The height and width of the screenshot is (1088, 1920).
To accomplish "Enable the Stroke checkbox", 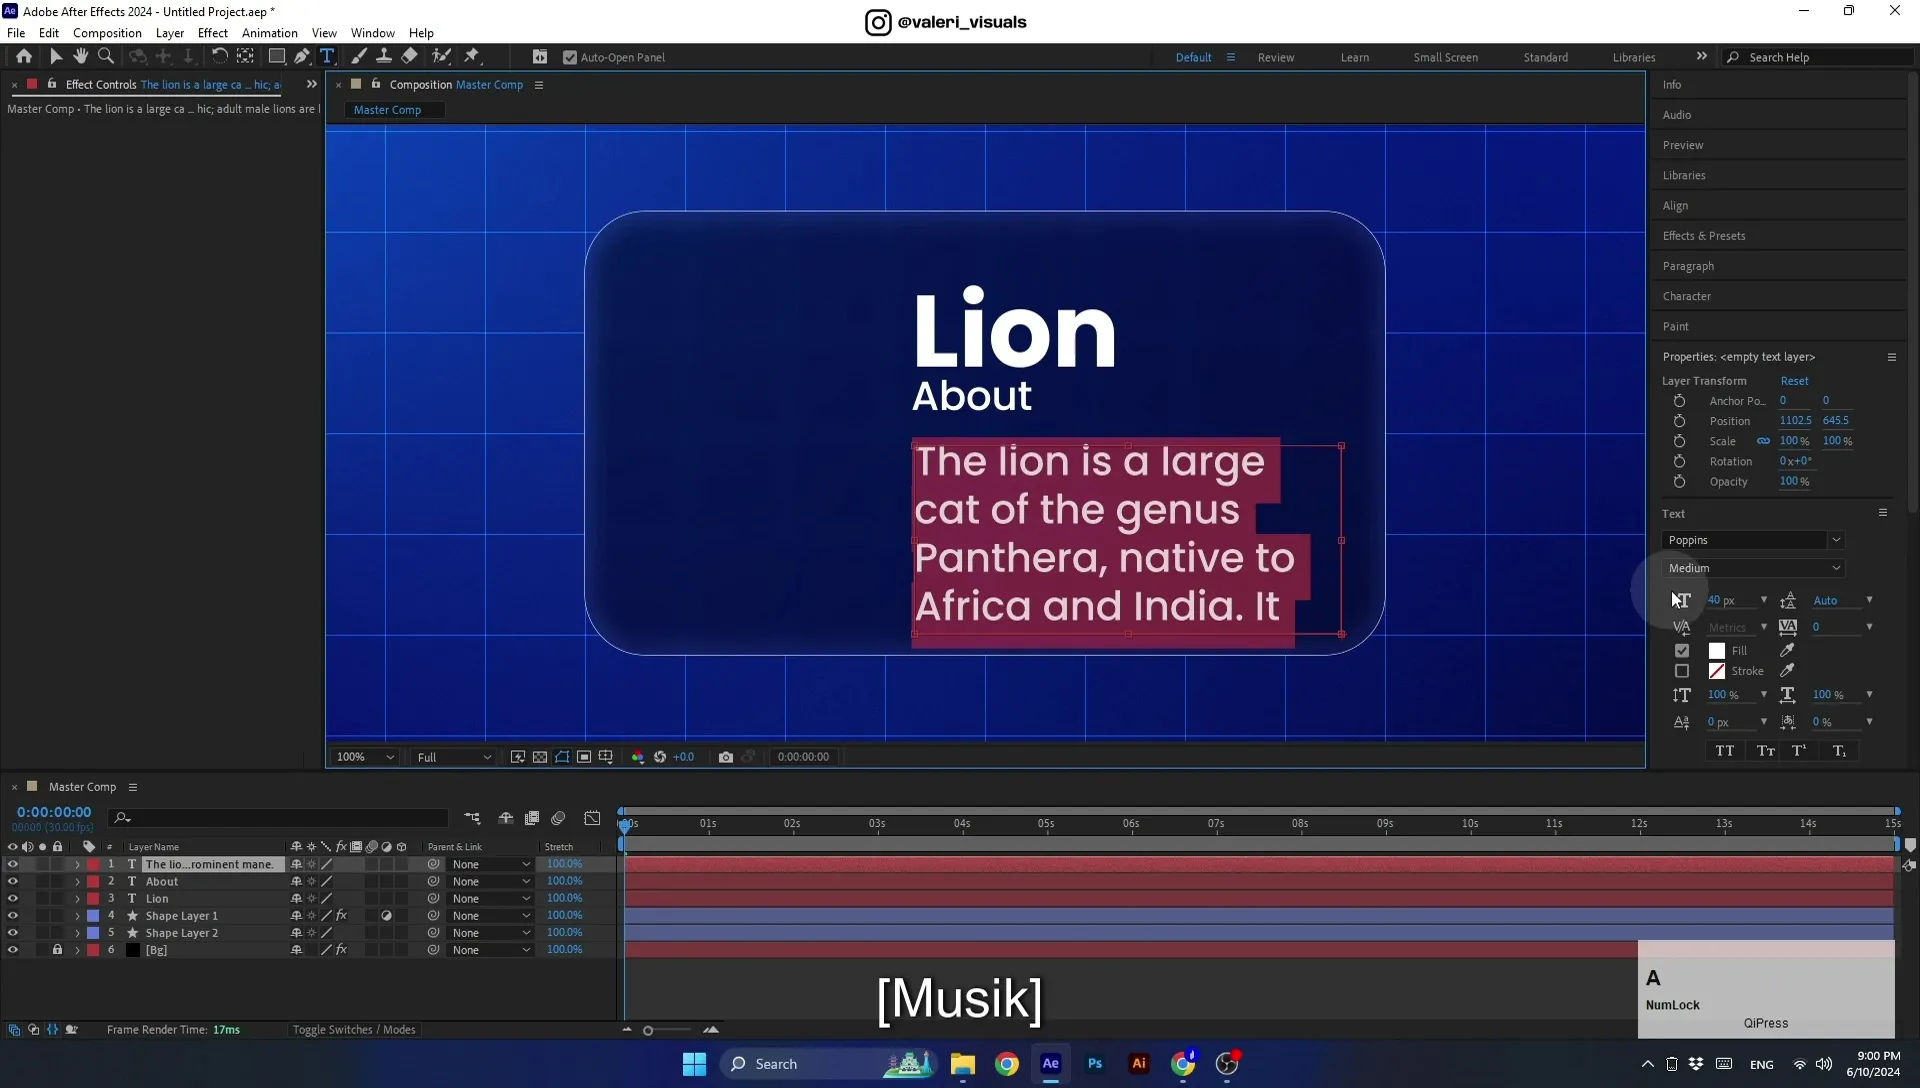I will click(1682, 671).
